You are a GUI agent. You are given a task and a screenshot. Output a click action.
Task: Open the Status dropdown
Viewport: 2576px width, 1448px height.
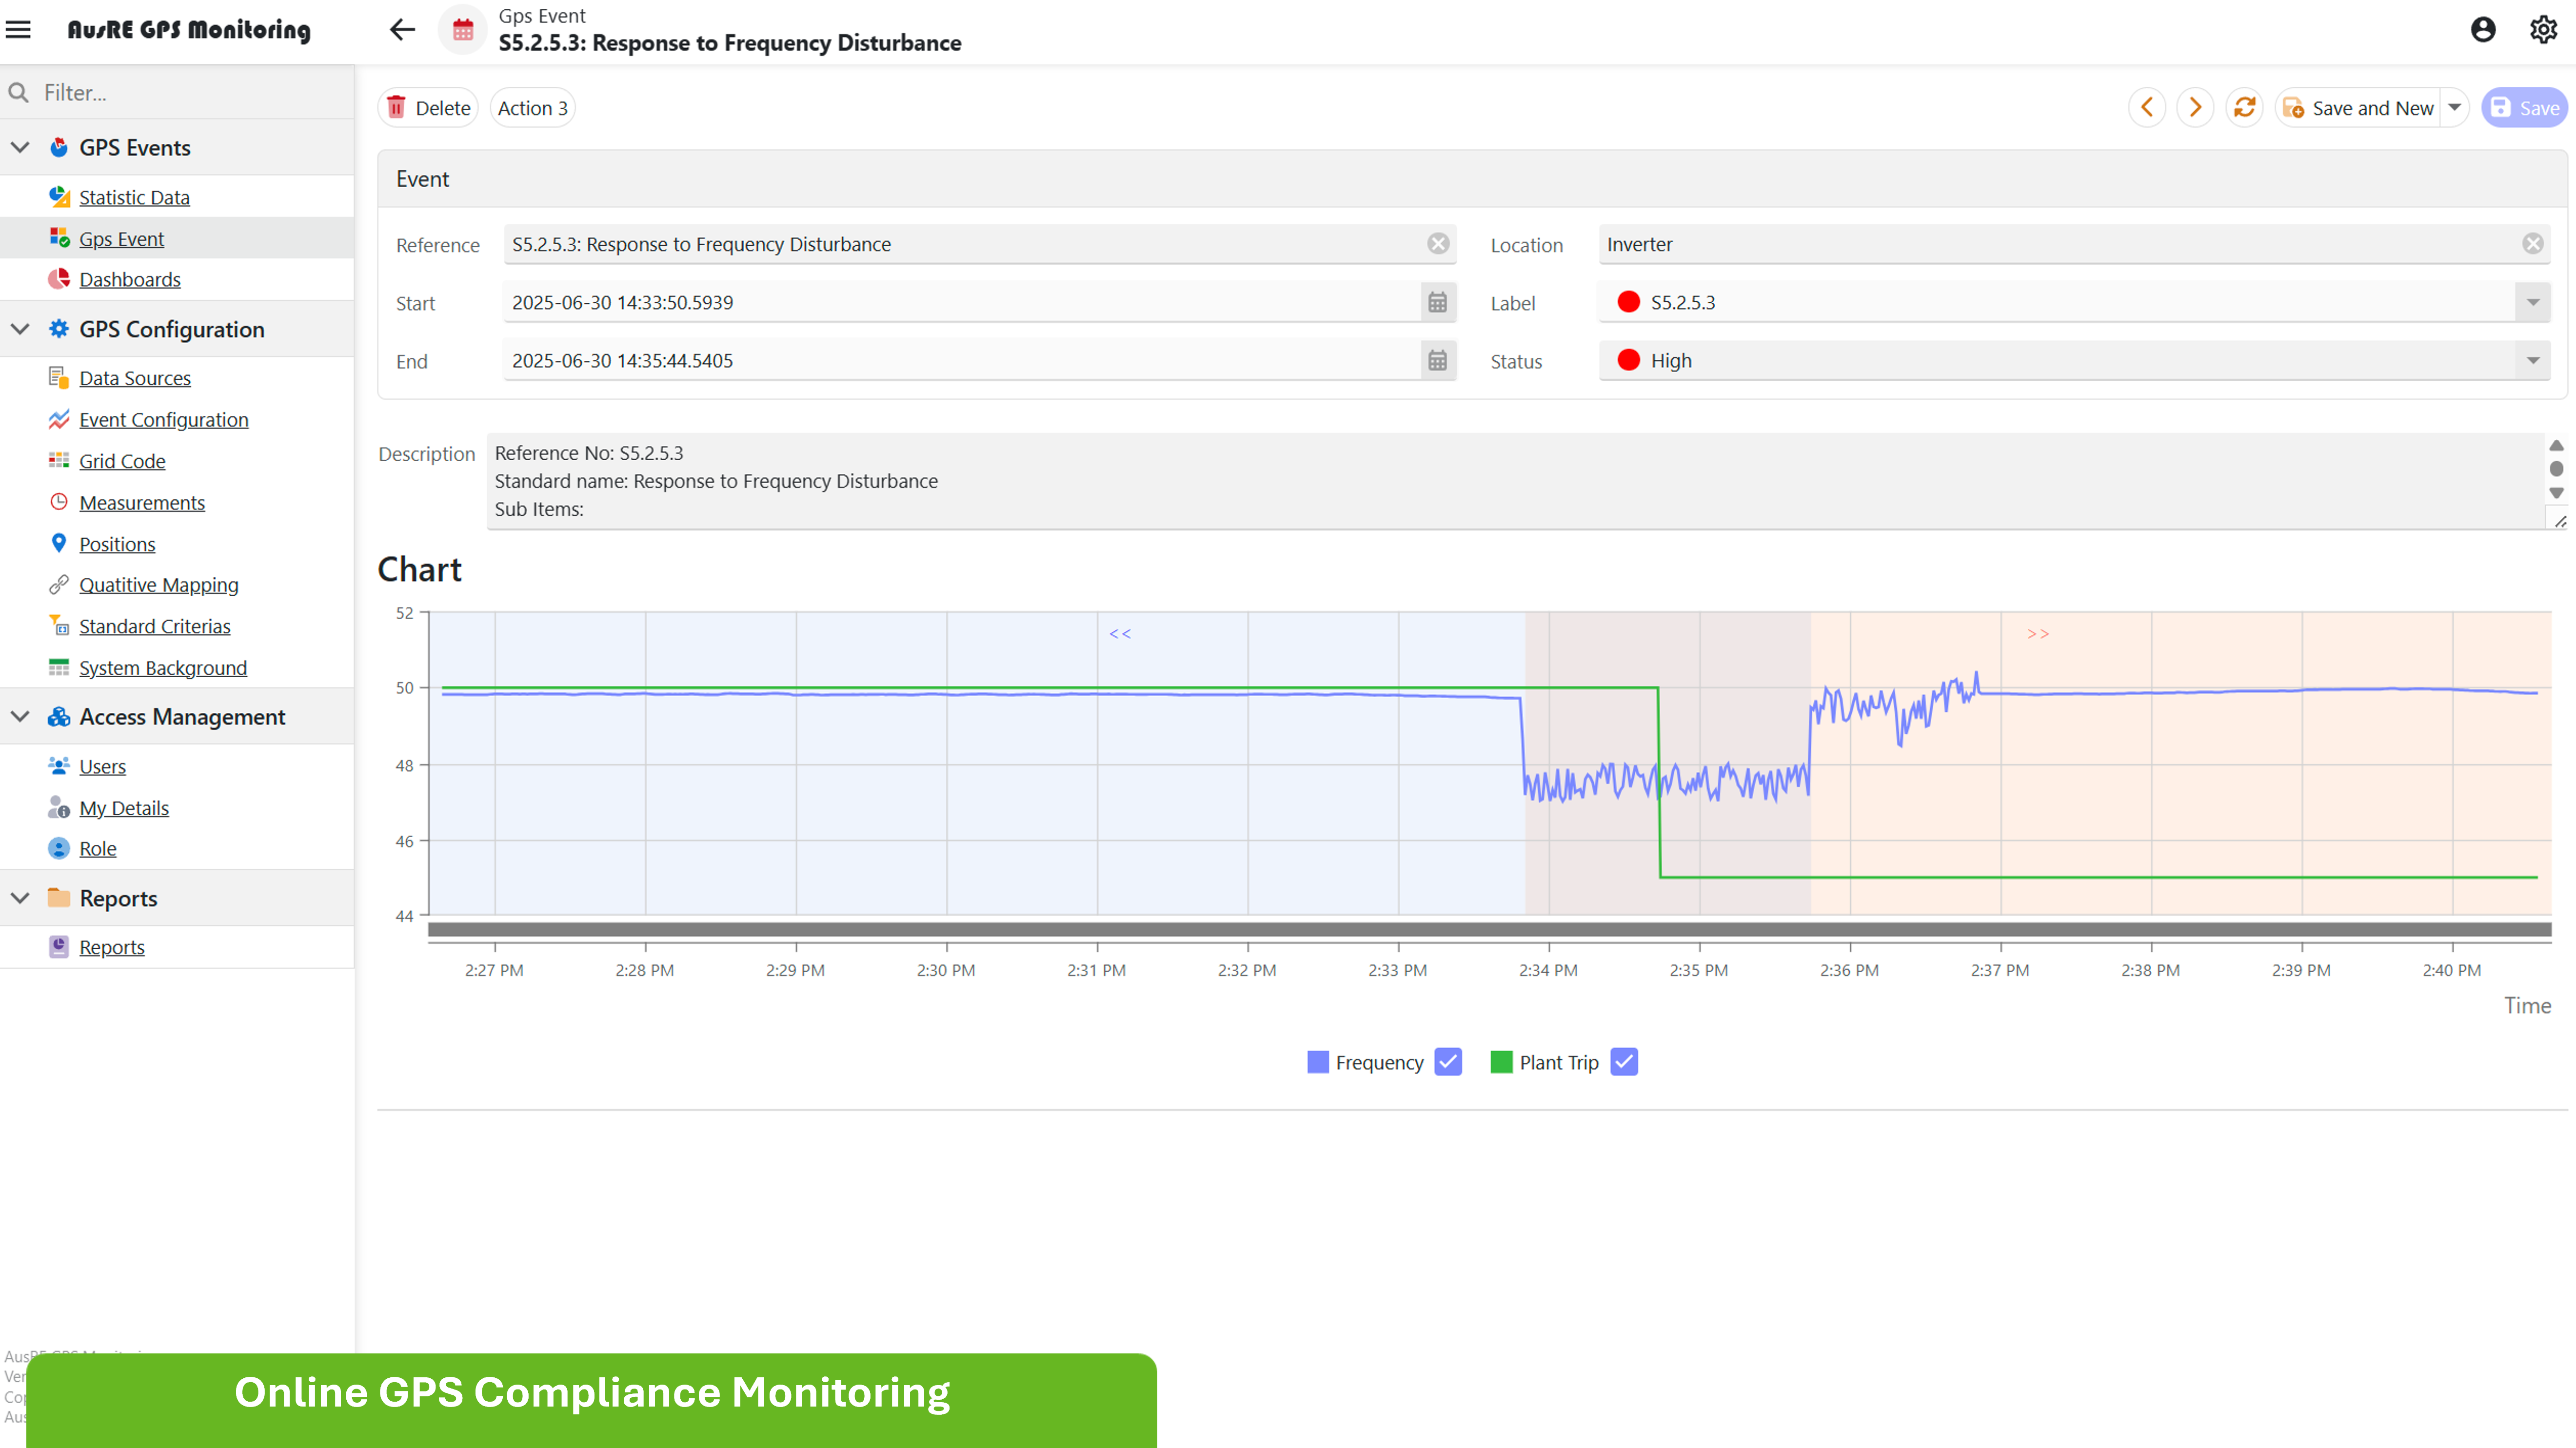point(2532,361)
